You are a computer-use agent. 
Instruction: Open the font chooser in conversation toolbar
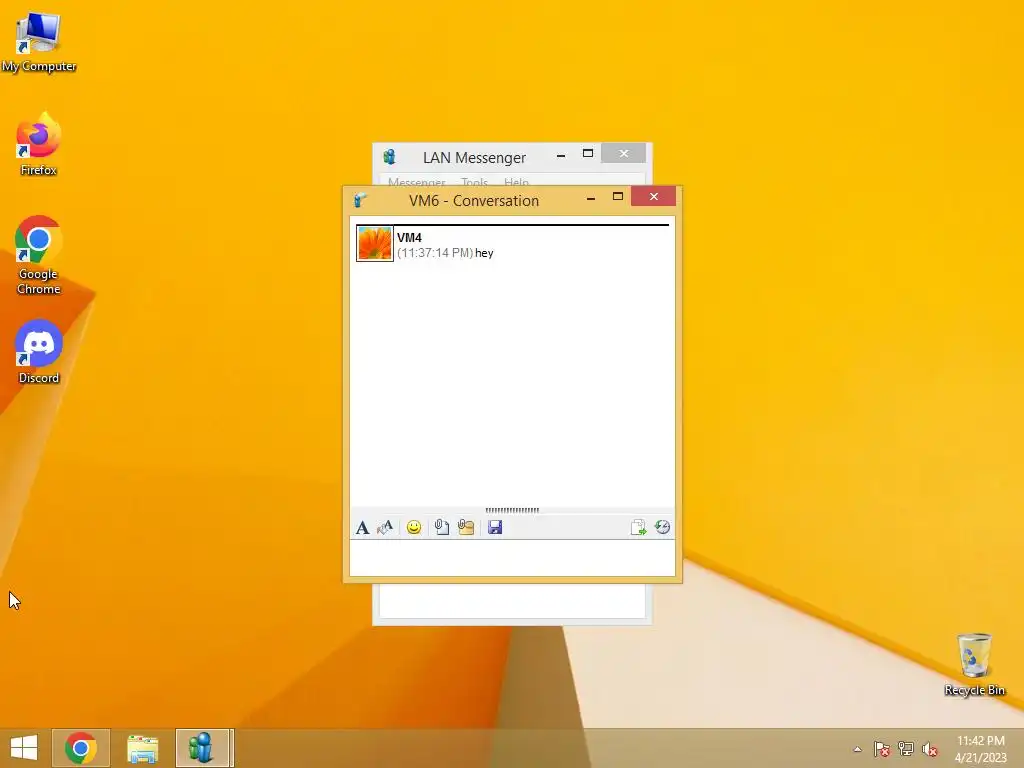click(362, 528)
